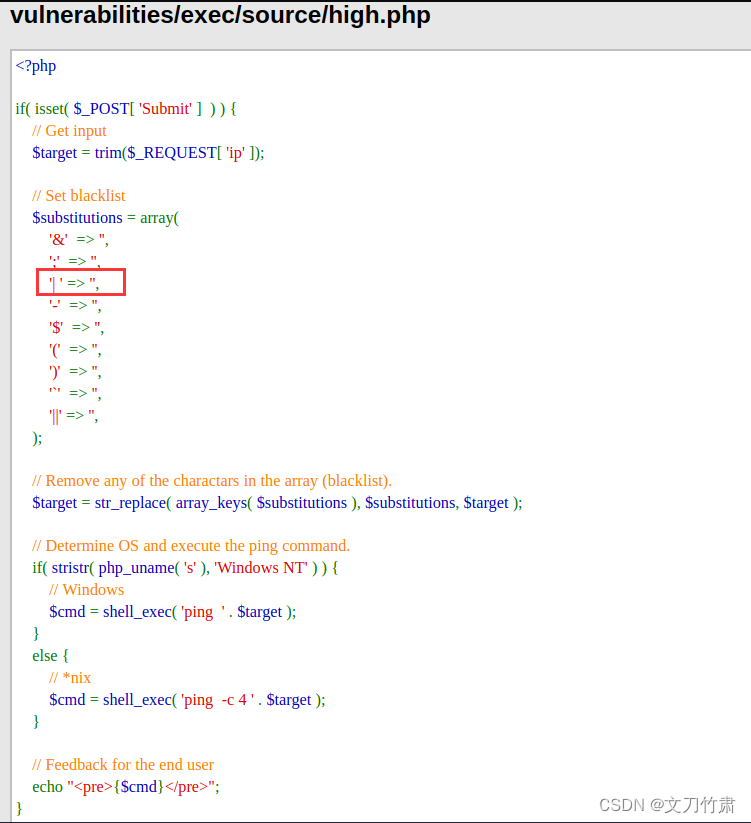
Task: Click the page title vulnerabilities/exec/source/high.php
Action: [220, 15]
